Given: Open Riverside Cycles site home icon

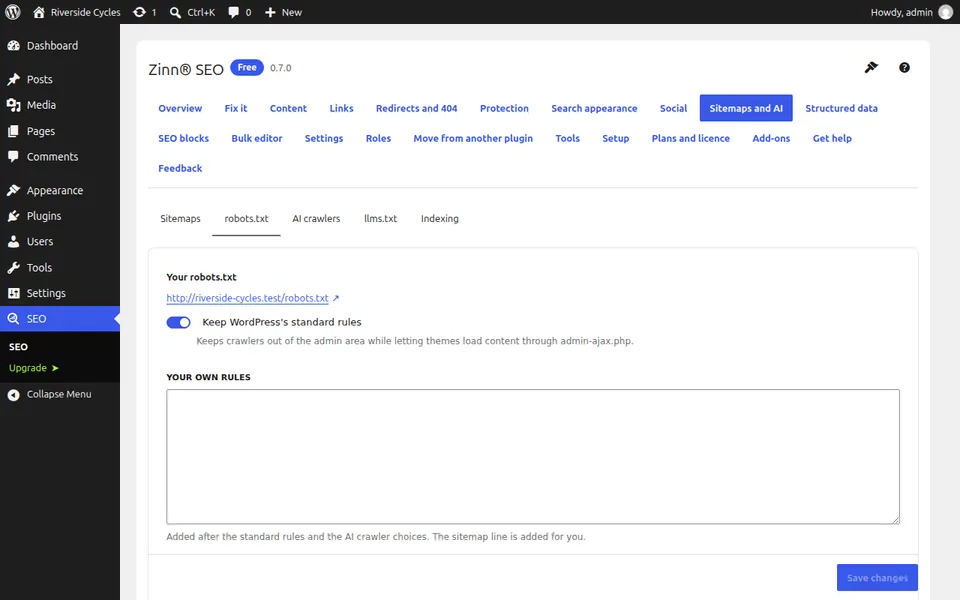Looking at the screenshot, I should click(x=39, y=12).
